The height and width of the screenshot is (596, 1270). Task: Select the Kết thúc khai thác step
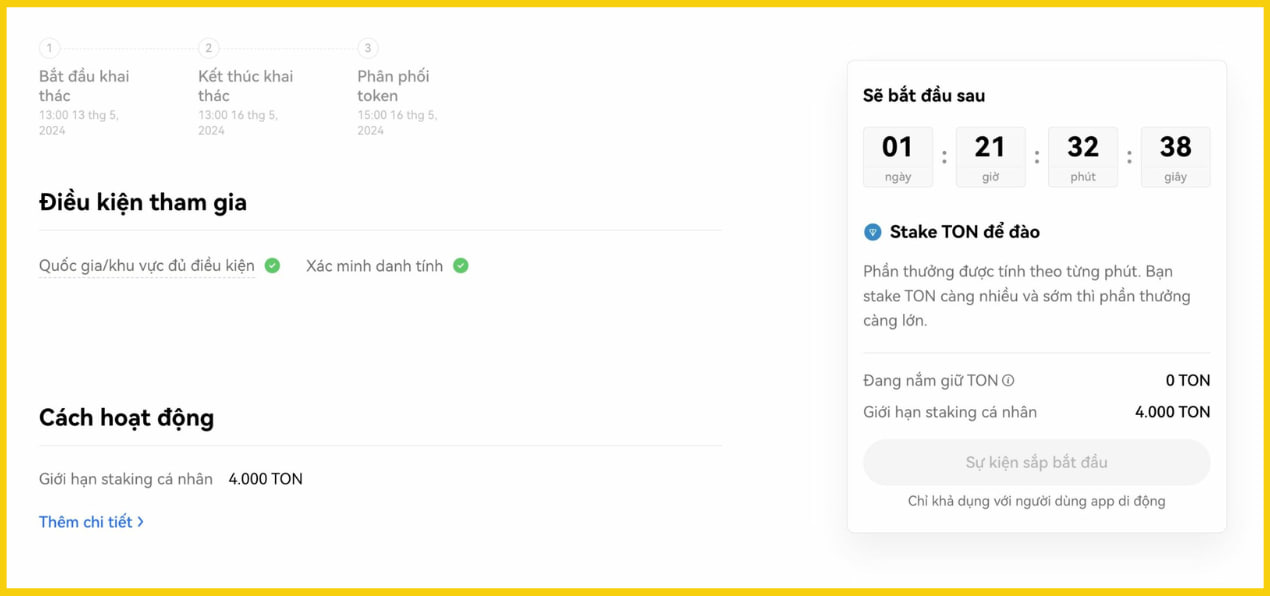[x=245, y=86]
